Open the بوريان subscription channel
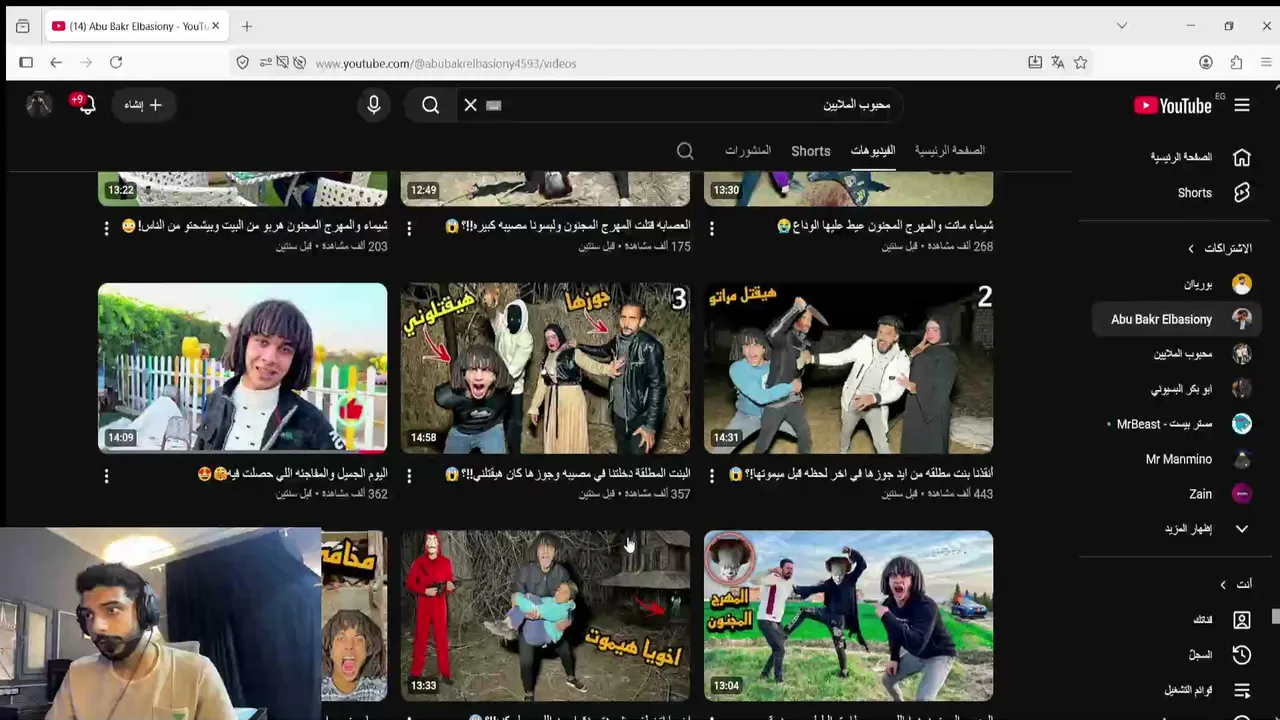 [x=1216, y=284]
